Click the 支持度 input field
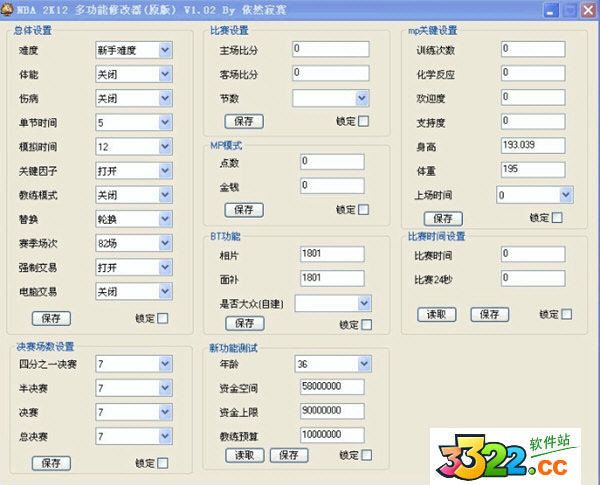The width and height of the screenshot is (600, 485). pos(533,121)
